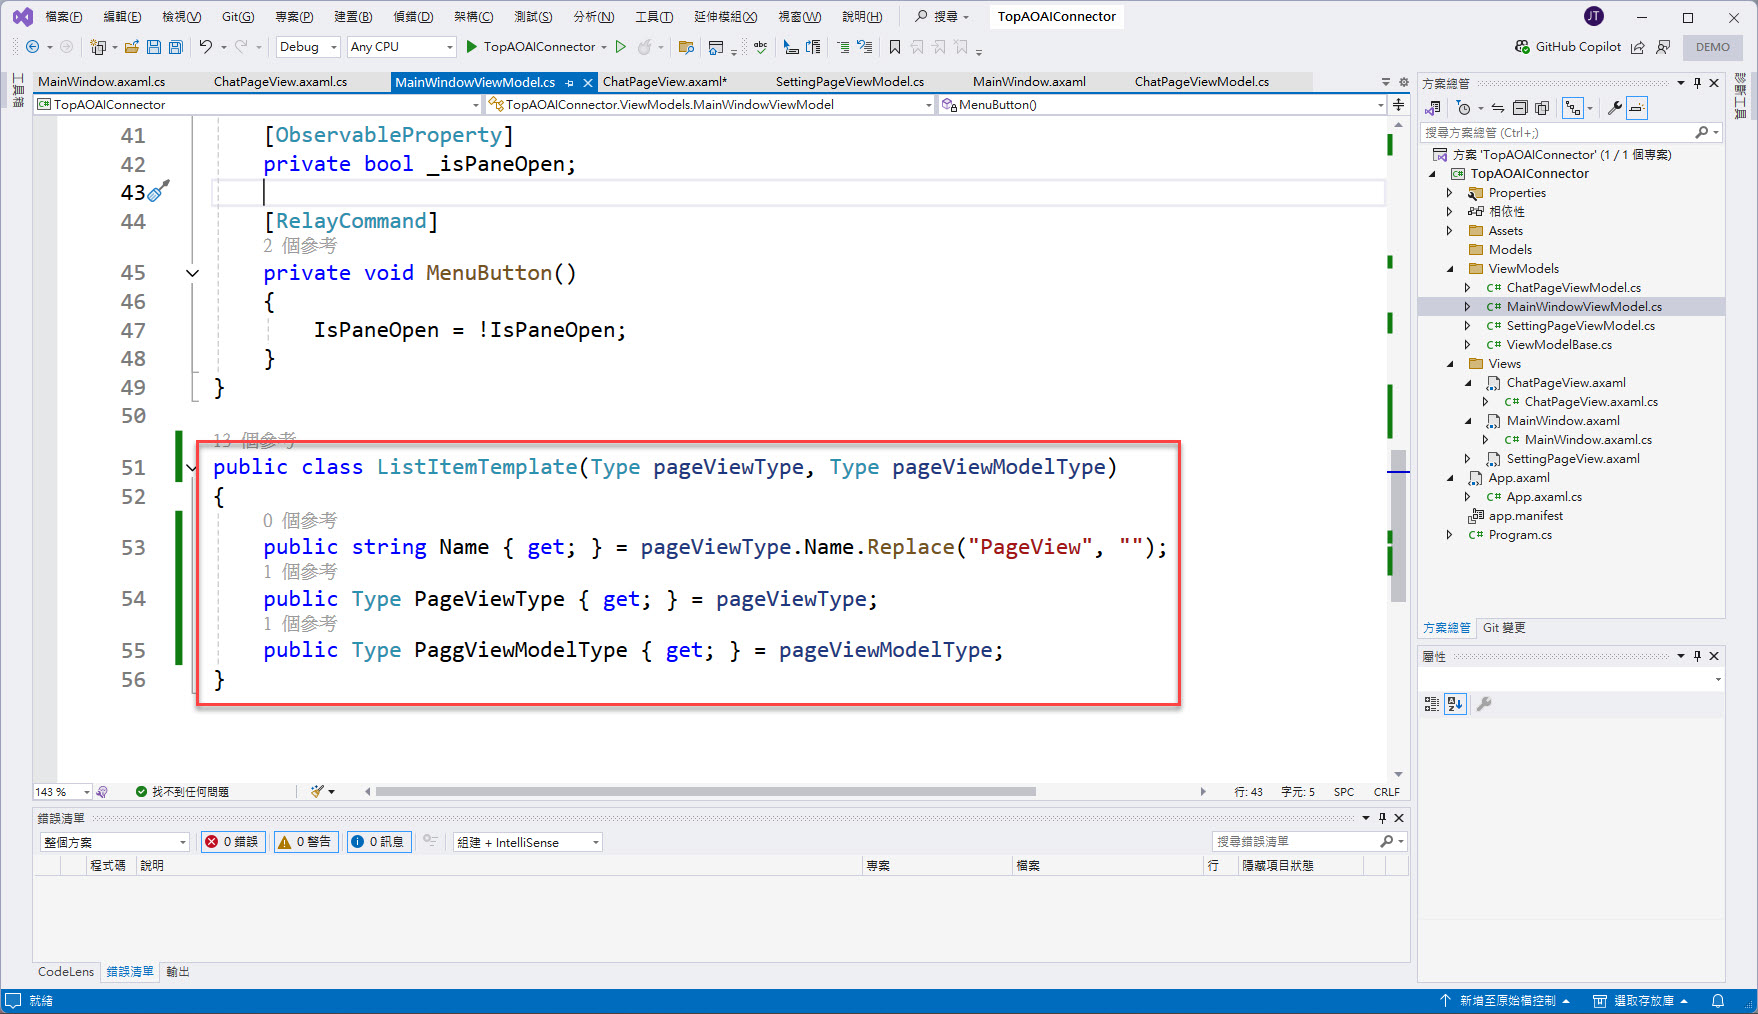This screenshot has height=1014, width=1758.
Task: Click the quick actions screwdriver icon at line 43
Action: click(x=159, y=190)
